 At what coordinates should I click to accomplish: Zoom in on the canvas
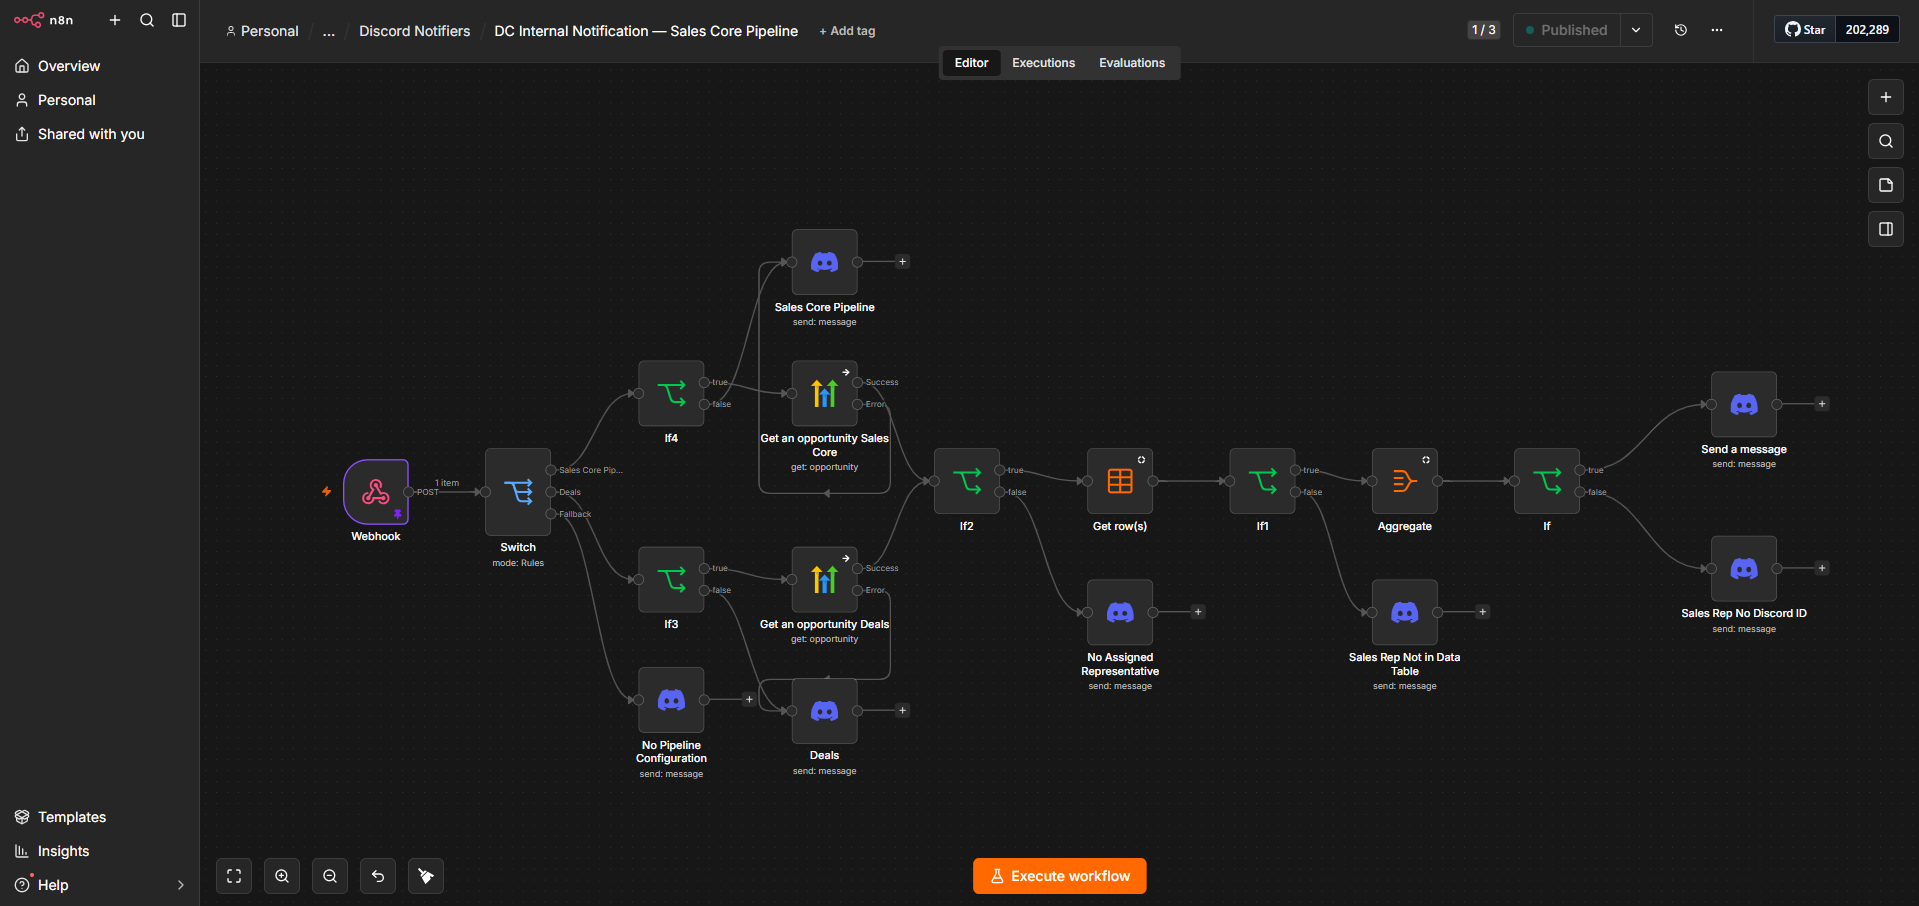point(282,876)
